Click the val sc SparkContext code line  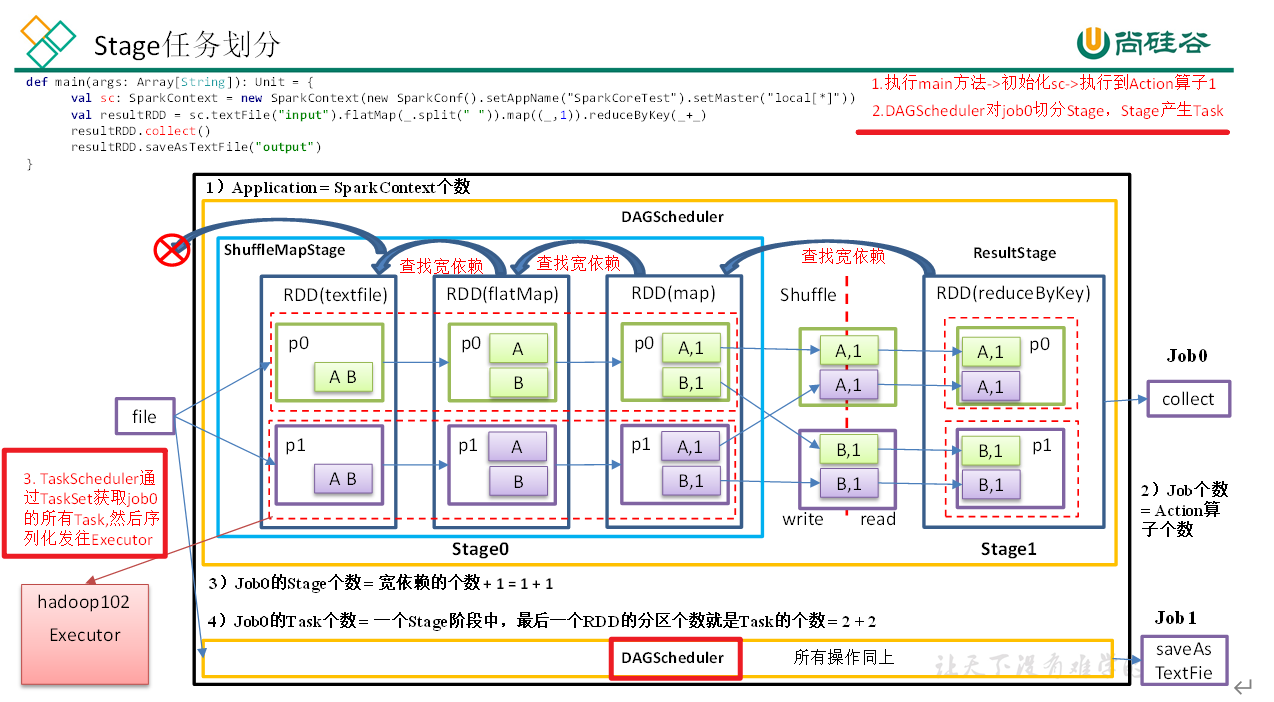click(463, 98)
